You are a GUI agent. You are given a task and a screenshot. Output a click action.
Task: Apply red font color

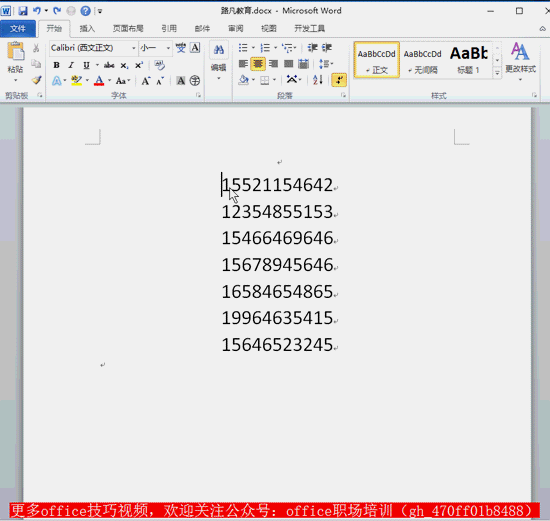tap(99, 81)
